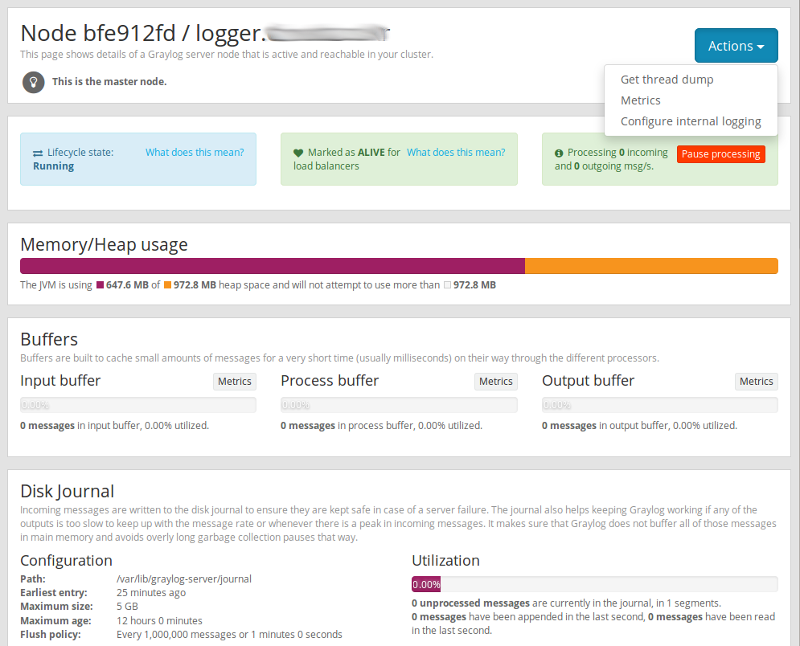
Task: Click the orange heap space legend square
Action: coord(168,285)
